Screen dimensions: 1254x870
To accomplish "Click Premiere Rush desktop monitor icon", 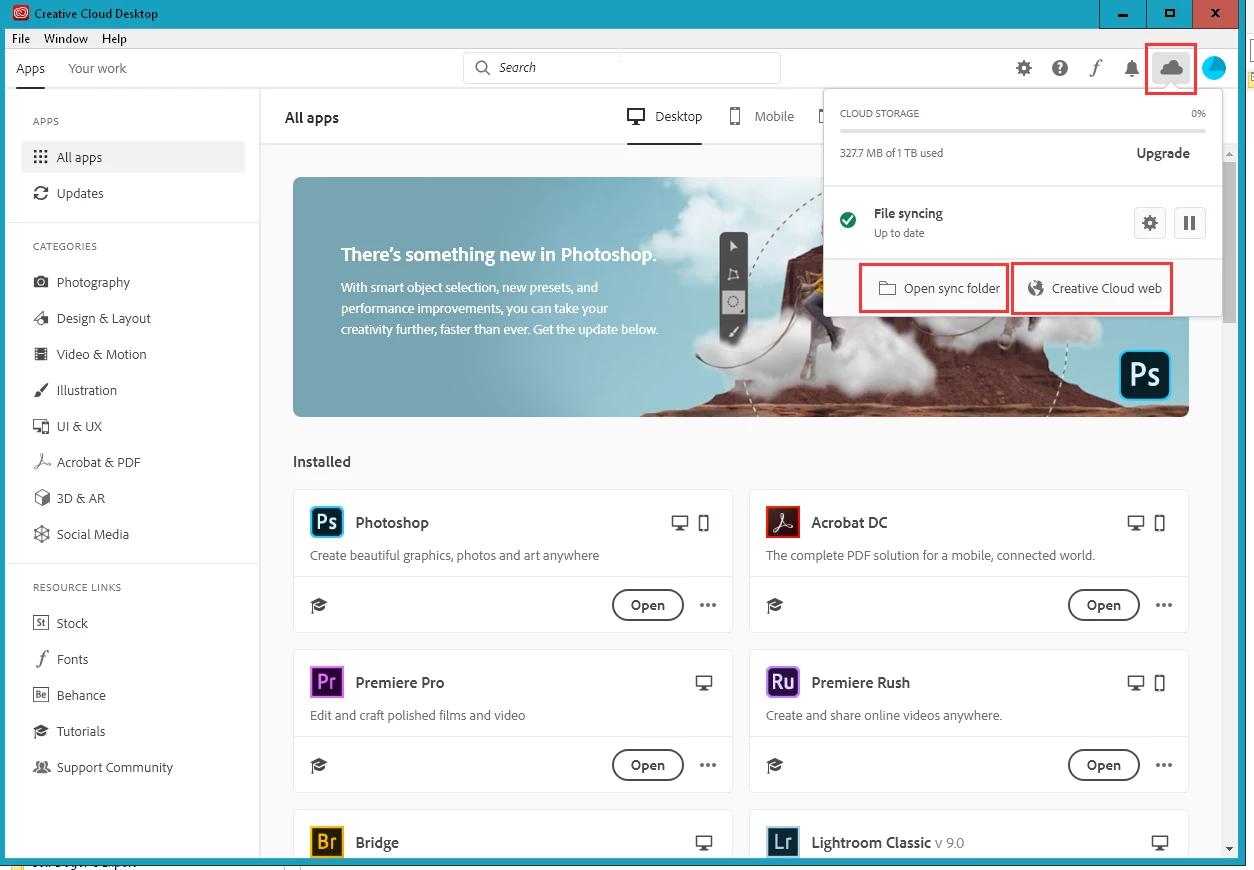I will pos(1136,682).
